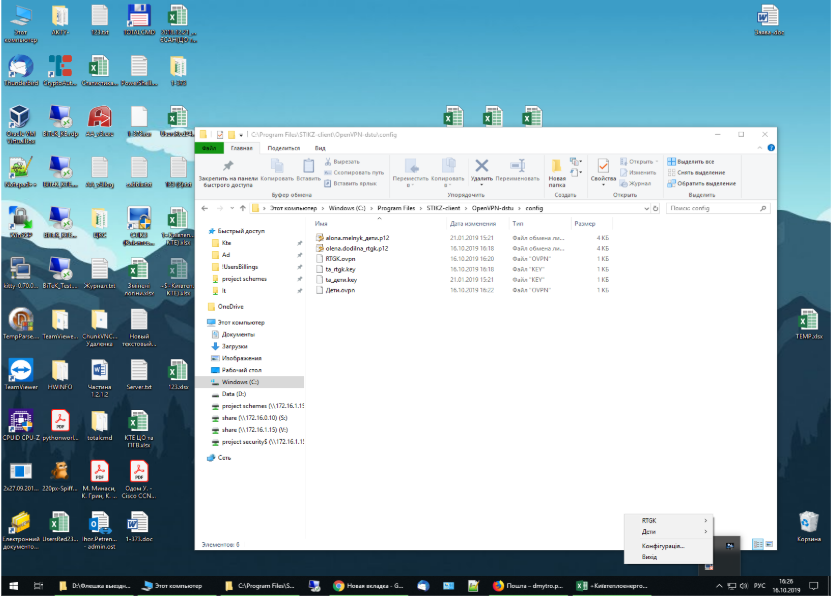Viewport: 831px width, 597px height.
Task: Pin to Quick access ribbon icon
Action: 228,167
